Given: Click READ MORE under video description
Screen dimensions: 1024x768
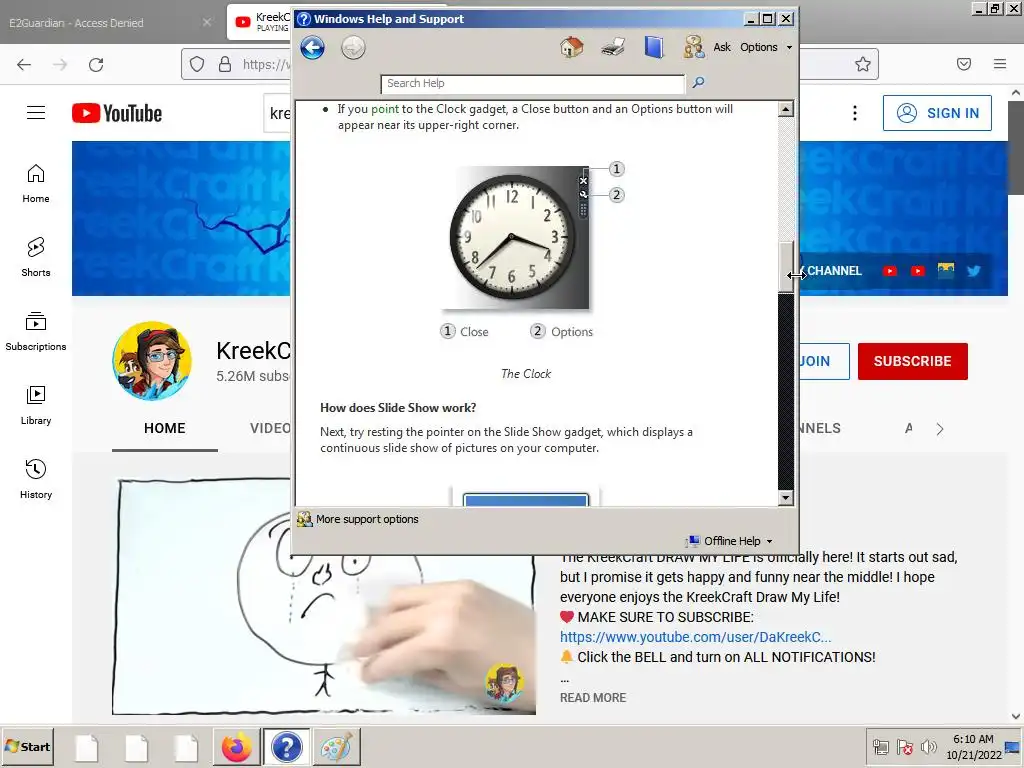Looking at the screenshot, I should point(593,697).
